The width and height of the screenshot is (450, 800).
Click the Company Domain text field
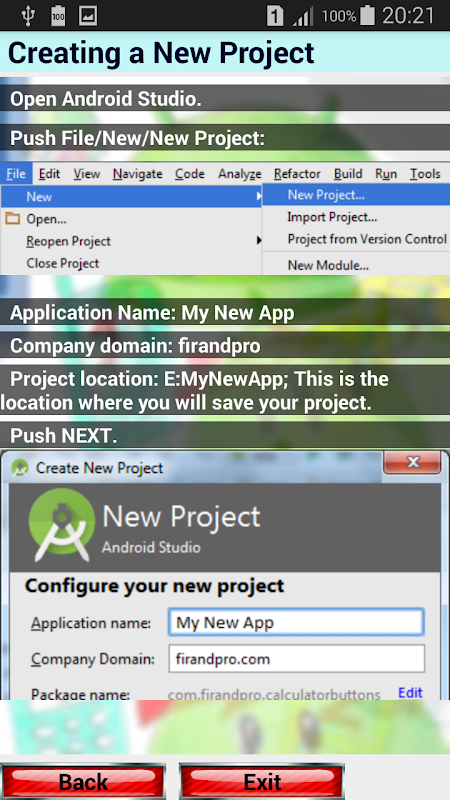point(296,659)
